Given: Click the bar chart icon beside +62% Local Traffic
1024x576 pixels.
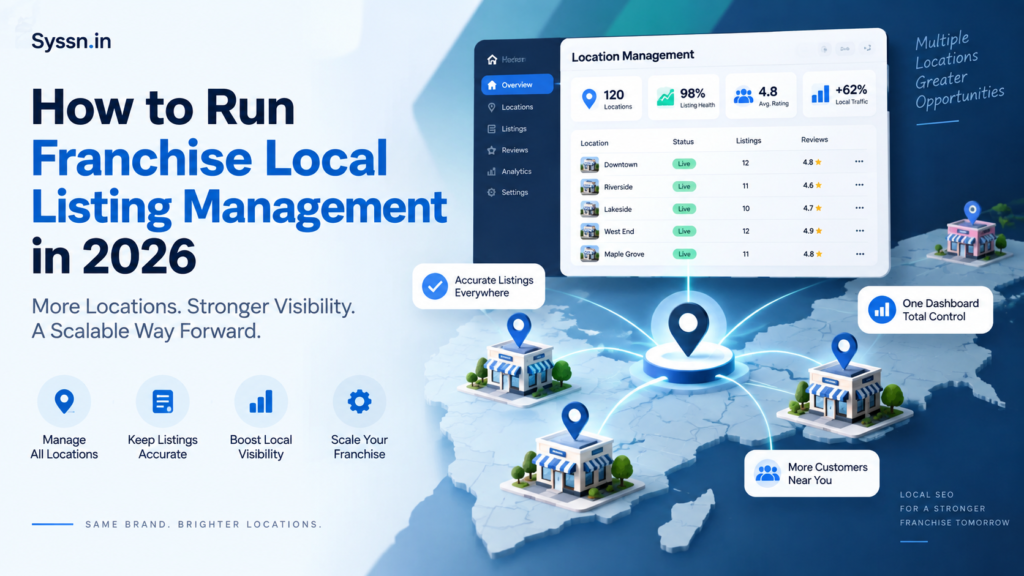Looking at the screenshot, I should coord(820,95).
